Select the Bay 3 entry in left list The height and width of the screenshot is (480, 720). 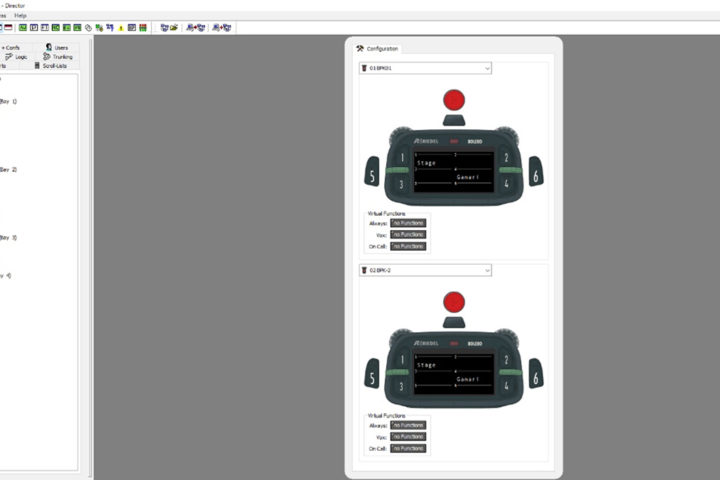coord(8,237)
